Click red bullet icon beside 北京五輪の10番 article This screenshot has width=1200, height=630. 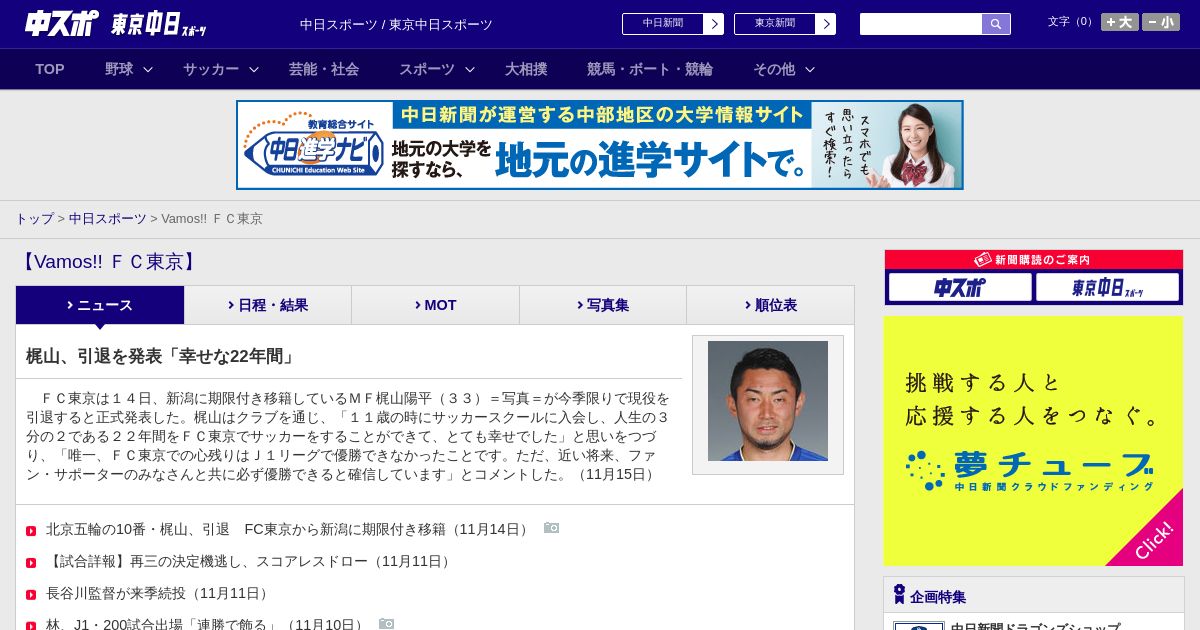(x=31, y=531)
